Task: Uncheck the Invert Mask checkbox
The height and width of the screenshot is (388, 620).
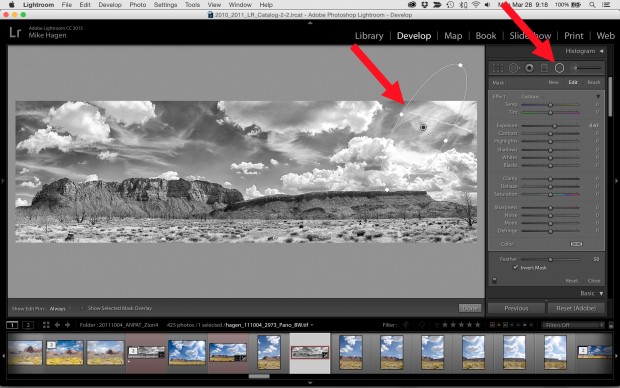Action: point(515,267)
